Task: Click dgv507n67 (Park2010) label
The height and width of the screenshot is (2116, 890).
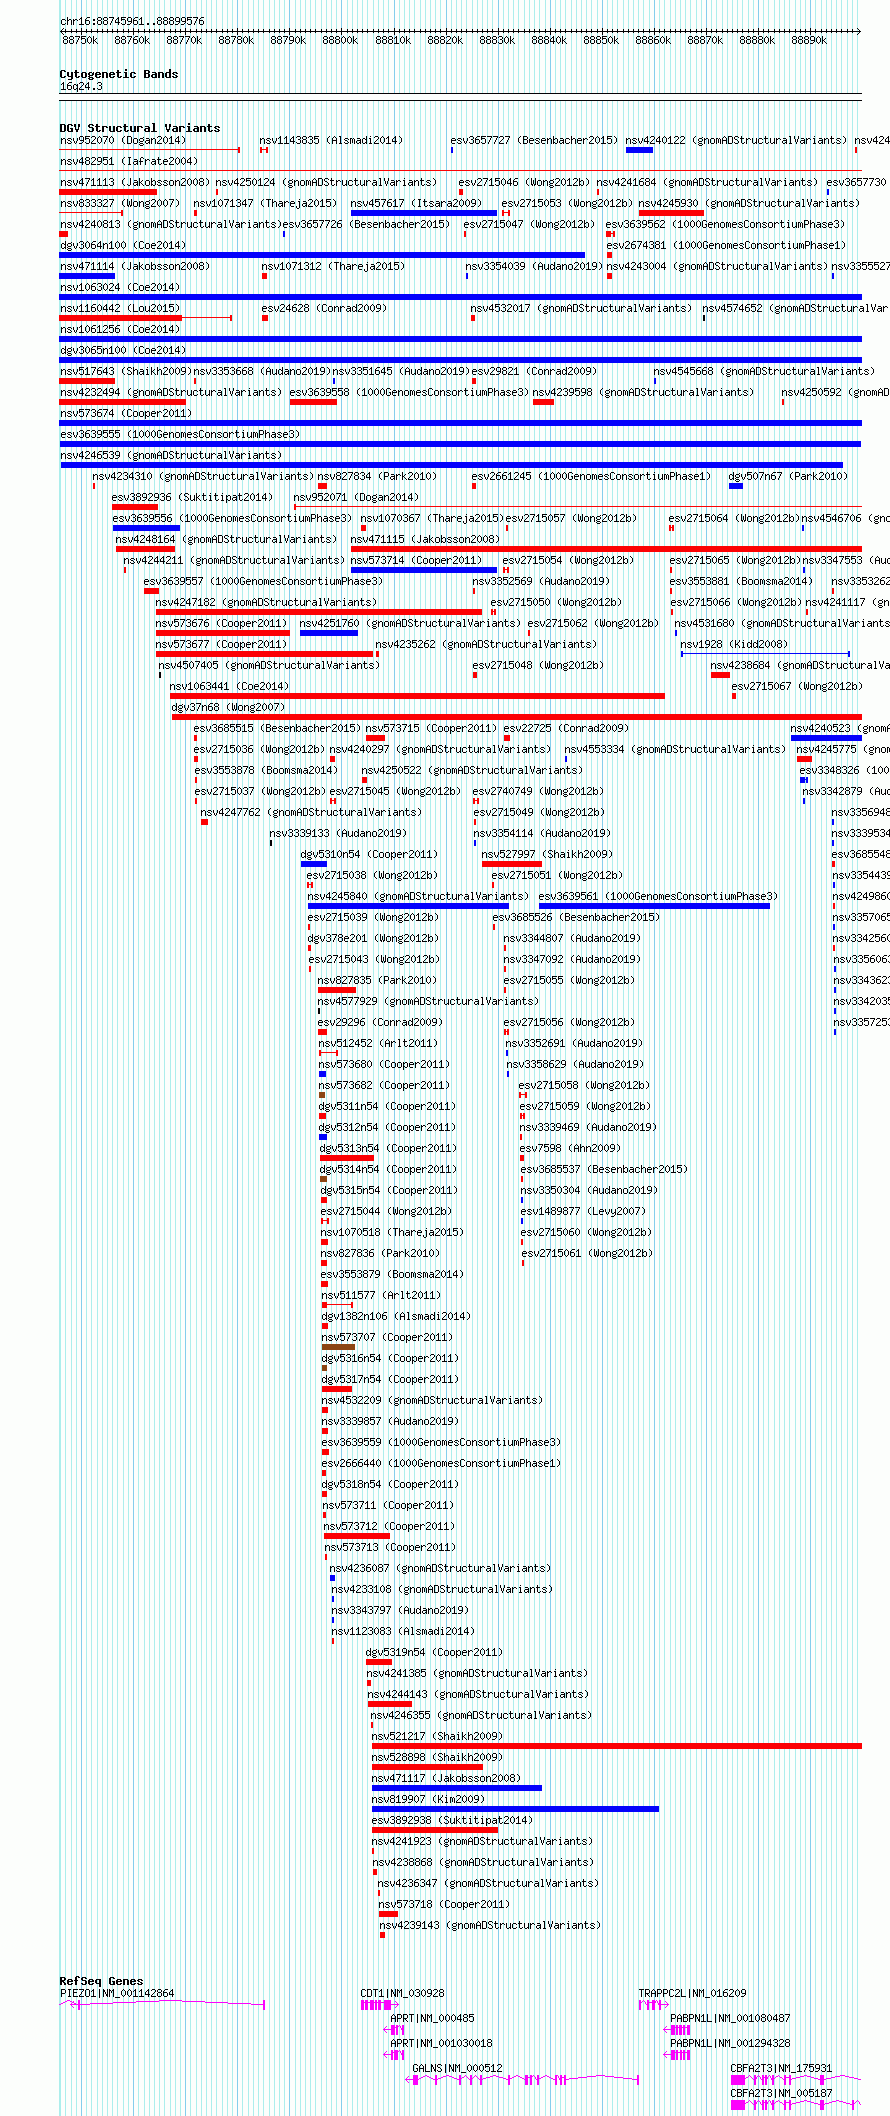Action: tap(788, 476)
